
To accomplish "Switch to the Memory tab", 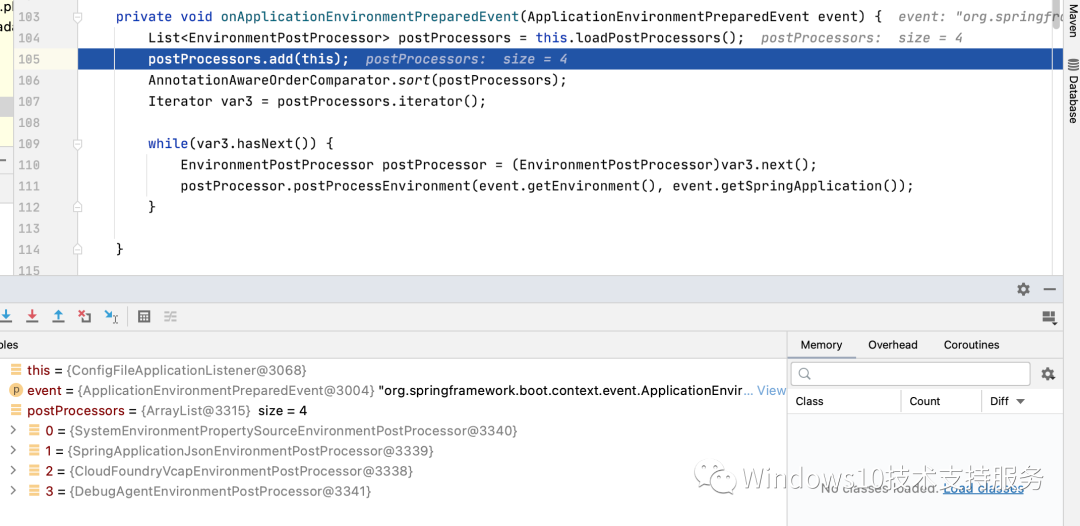I will coord(821,345).
